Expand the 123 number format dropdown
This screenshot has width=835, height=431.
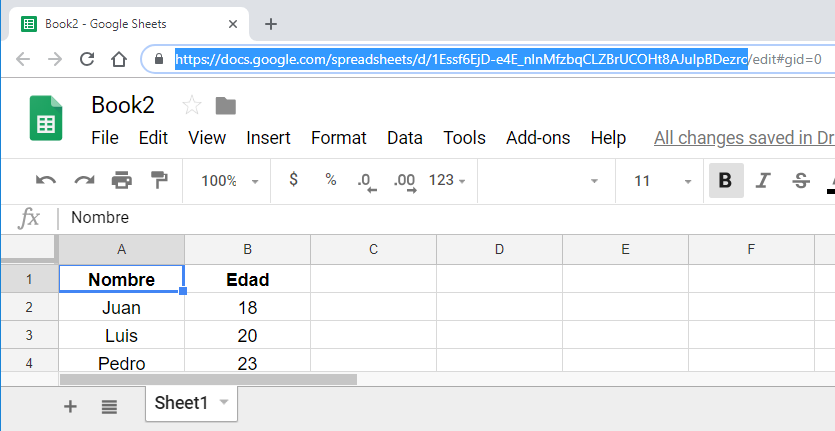(447, 181)
